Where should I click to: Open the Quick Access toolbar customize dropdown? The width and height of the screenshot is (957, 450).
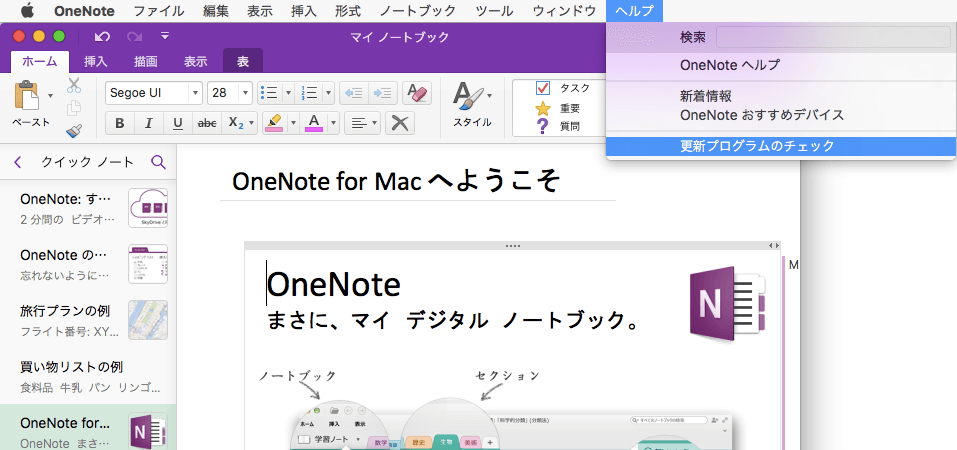click(x=165, y=37)
